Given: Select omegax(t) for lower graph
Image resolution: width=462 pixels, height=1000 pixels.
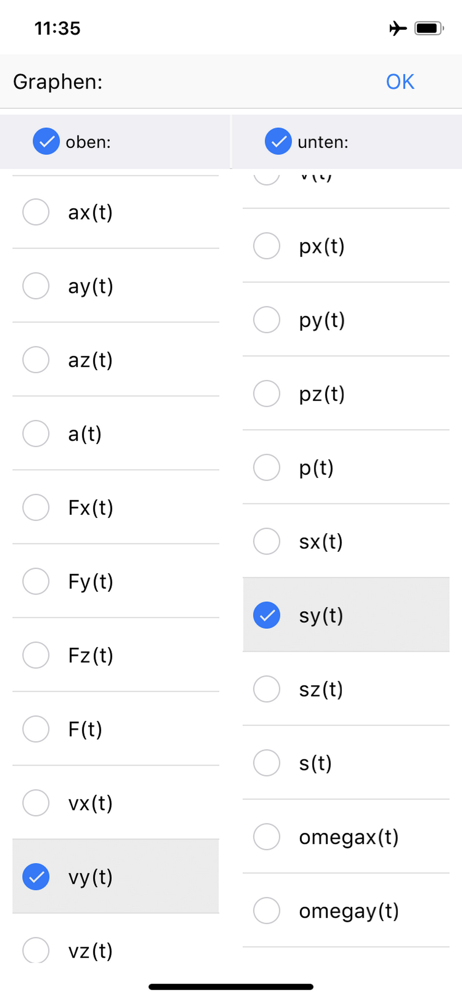Looking at the screenshot, I should pyautogui.click(x=346, y=837).
